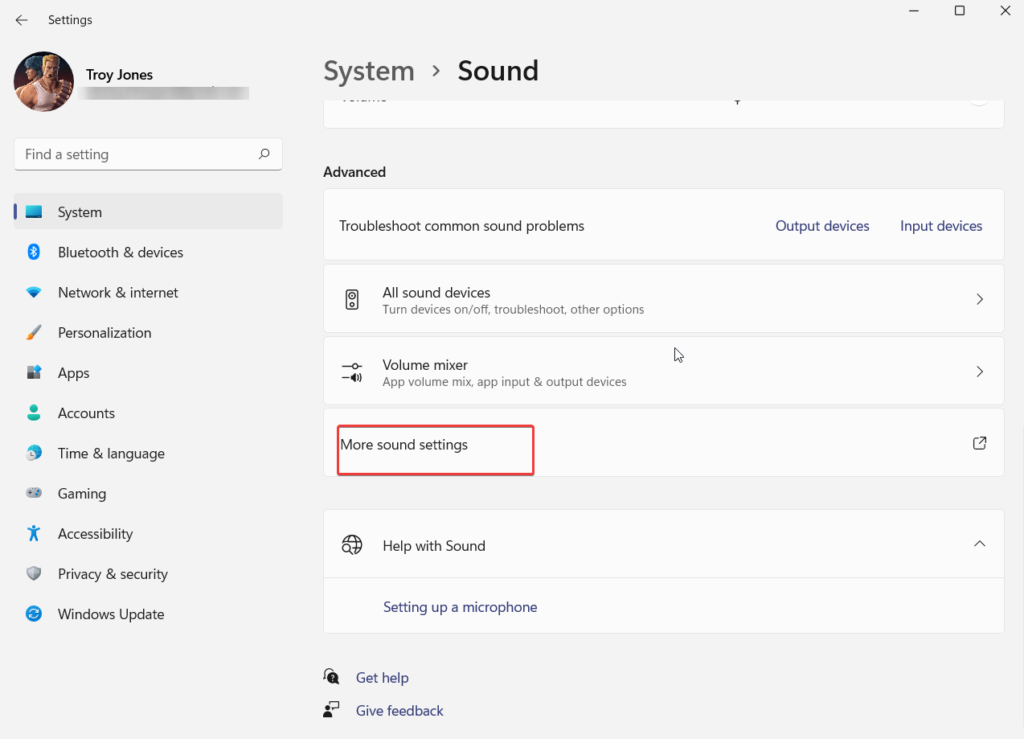The width and height of the screenshot is (1024, 739).
Task: Open Setting up a microphone link
Action: coord(460,607)
